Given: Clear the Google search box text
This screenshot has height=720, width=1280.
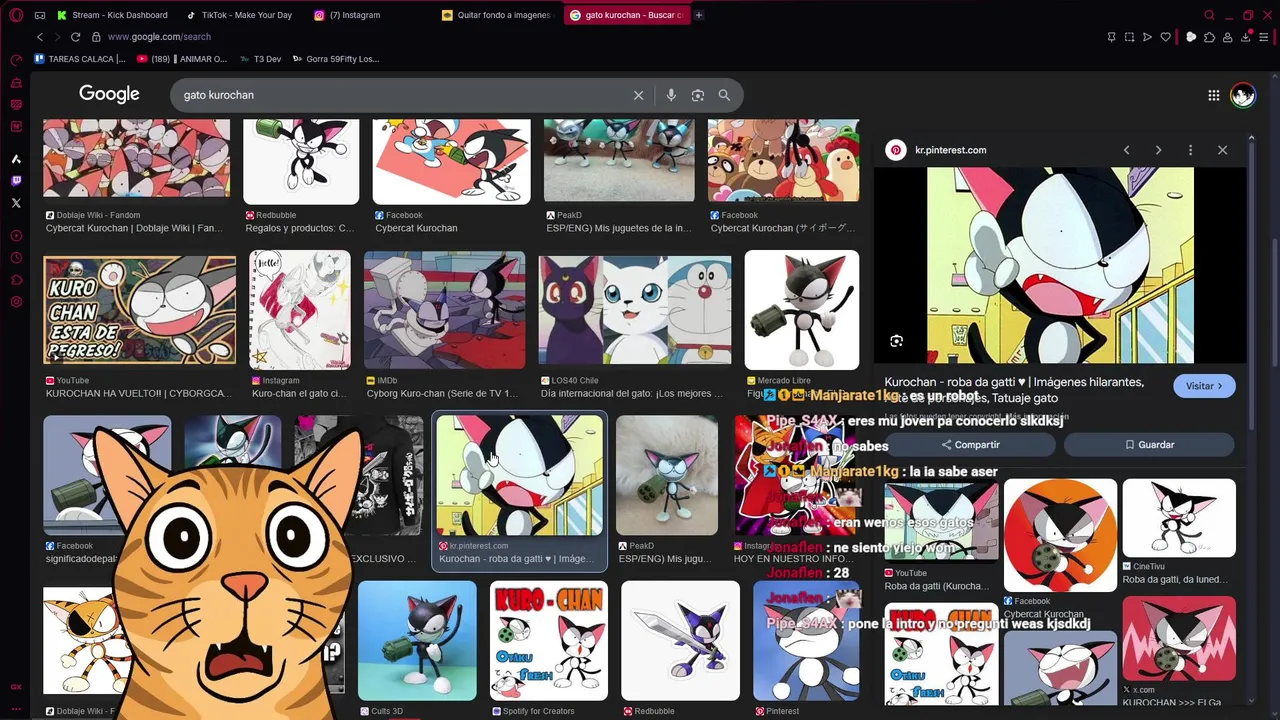Looking at the screenshot, I should pyautogui.click(x=638, y=95).
